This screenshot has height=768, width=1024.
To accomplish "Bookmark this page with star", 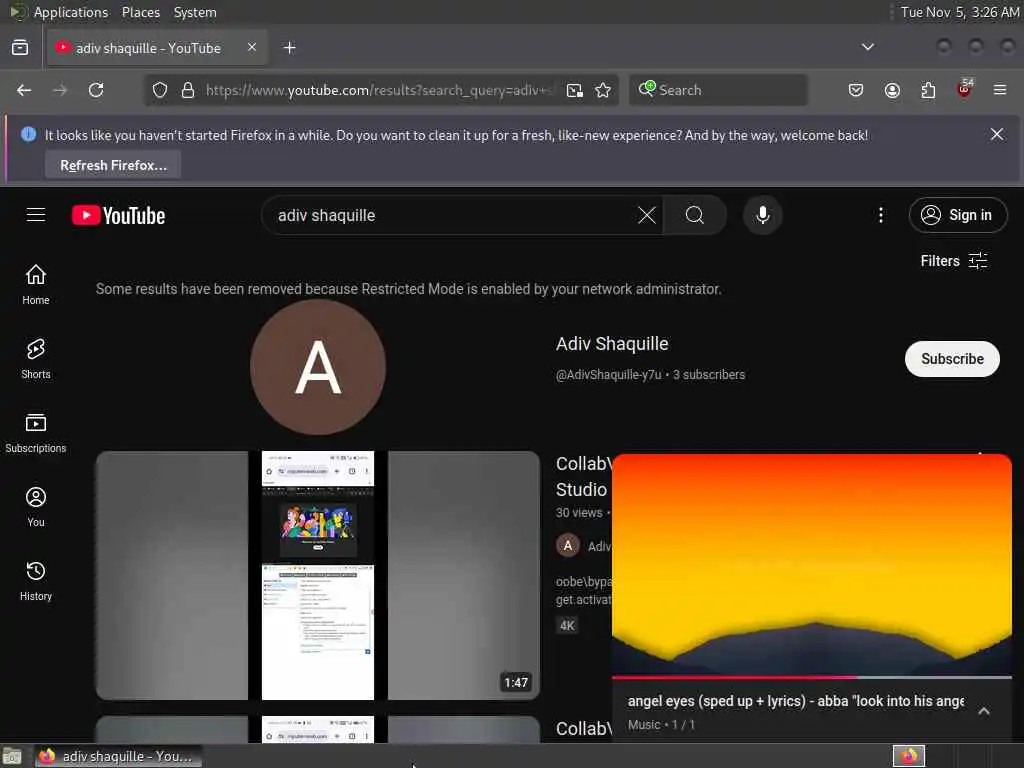I will (x=603, y=90).
